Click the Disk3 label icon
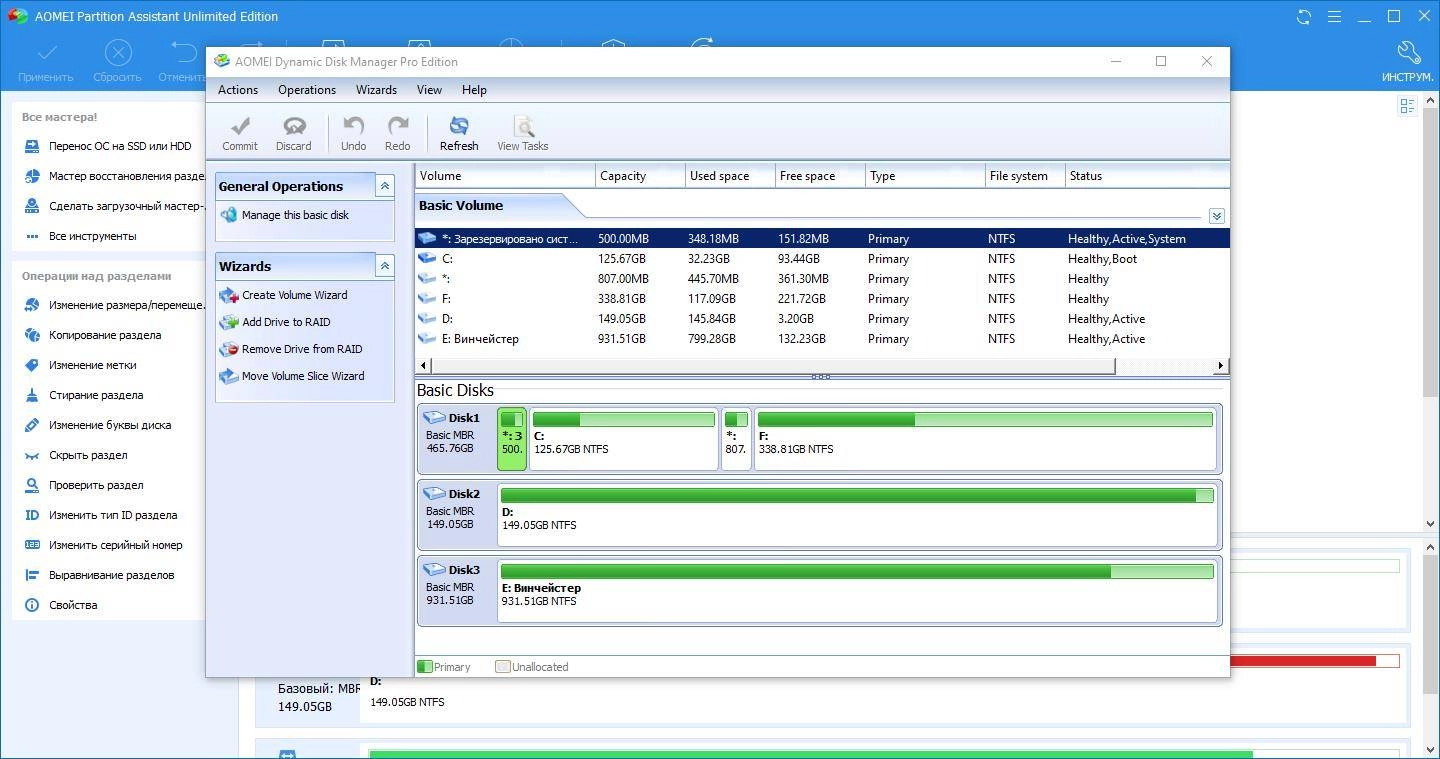This screenshot has height=759, width=1440. coord(434,570)
